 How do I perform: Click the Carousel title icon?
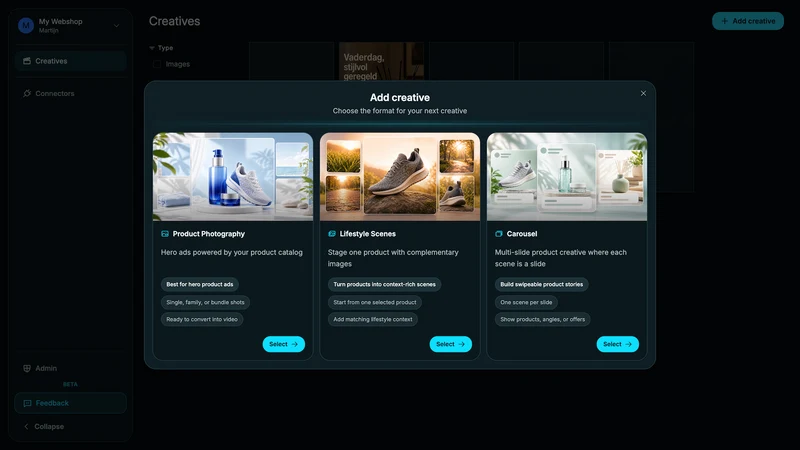(x=498, y=234)
